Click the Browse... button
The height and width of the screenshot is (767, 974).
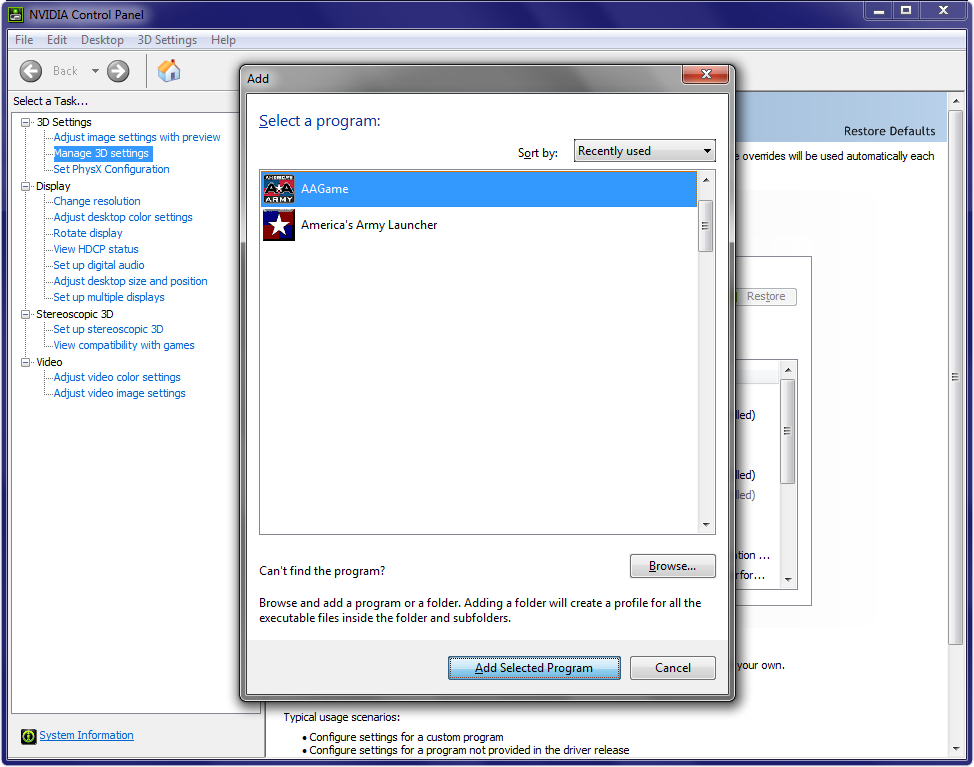coord(673,566)
